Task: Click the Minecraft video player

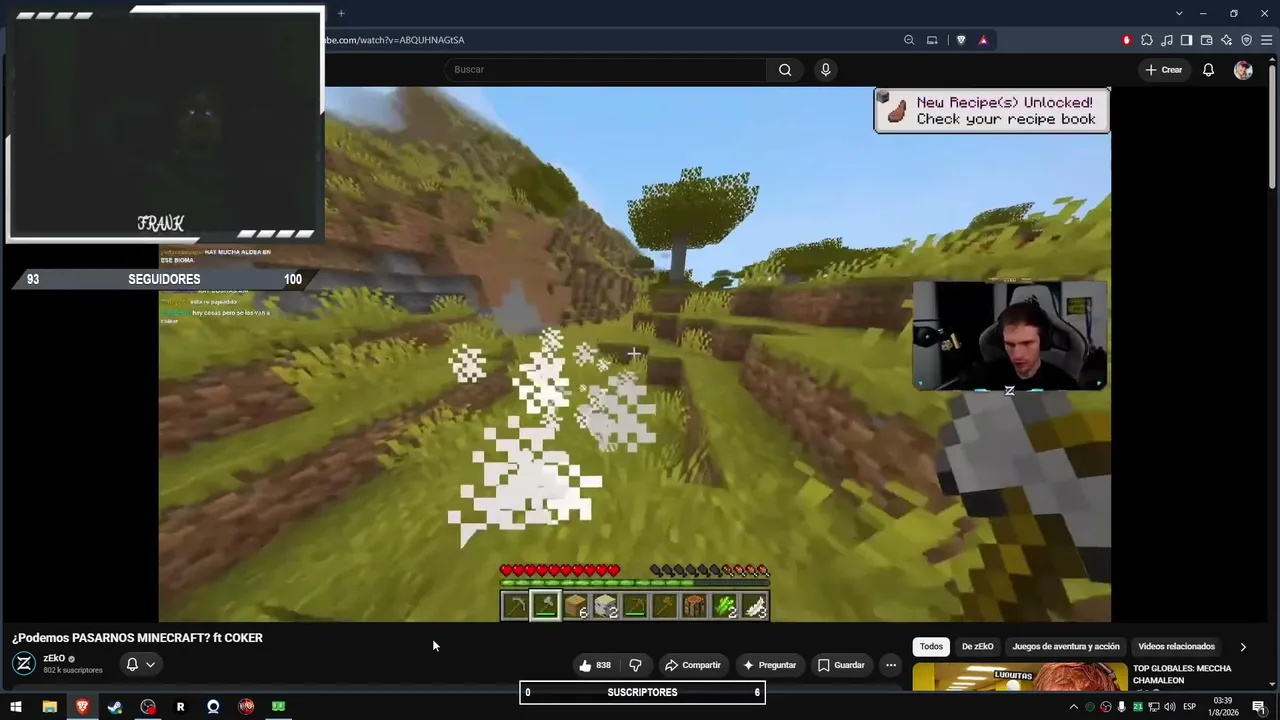Action: click(634, 354)
